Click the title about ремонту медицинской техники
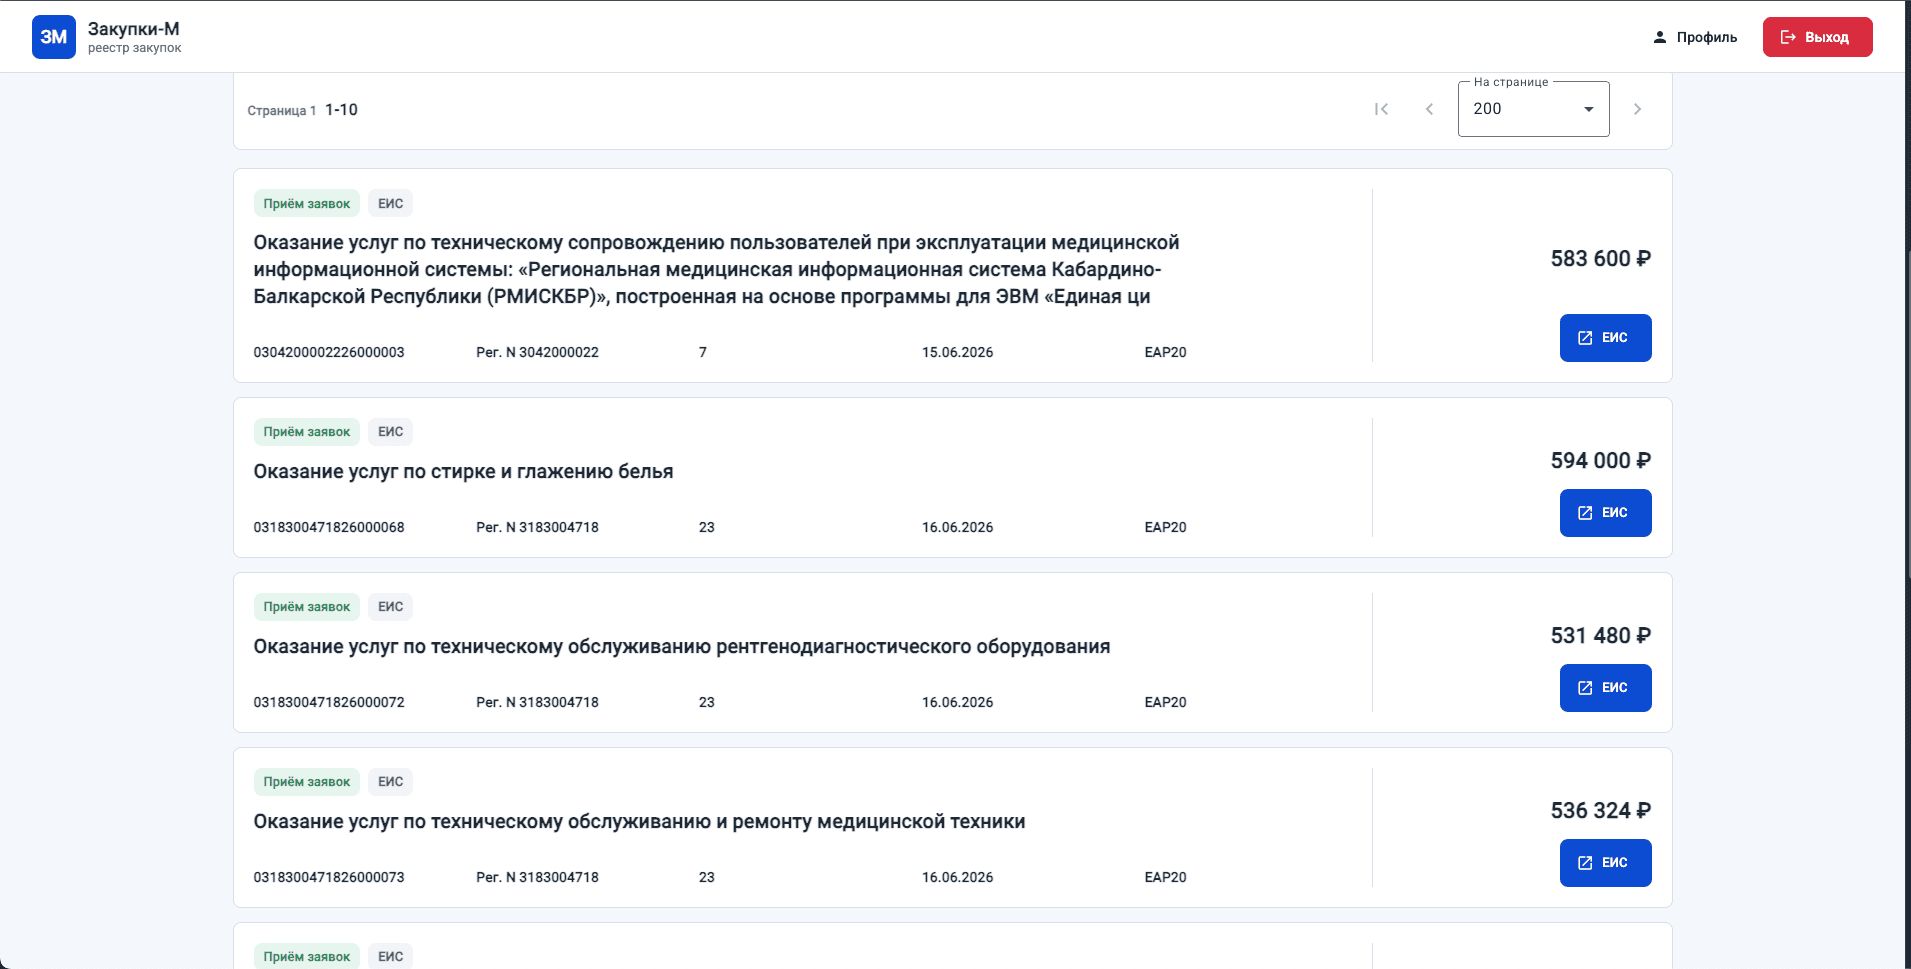 click(x=639, y=822)
